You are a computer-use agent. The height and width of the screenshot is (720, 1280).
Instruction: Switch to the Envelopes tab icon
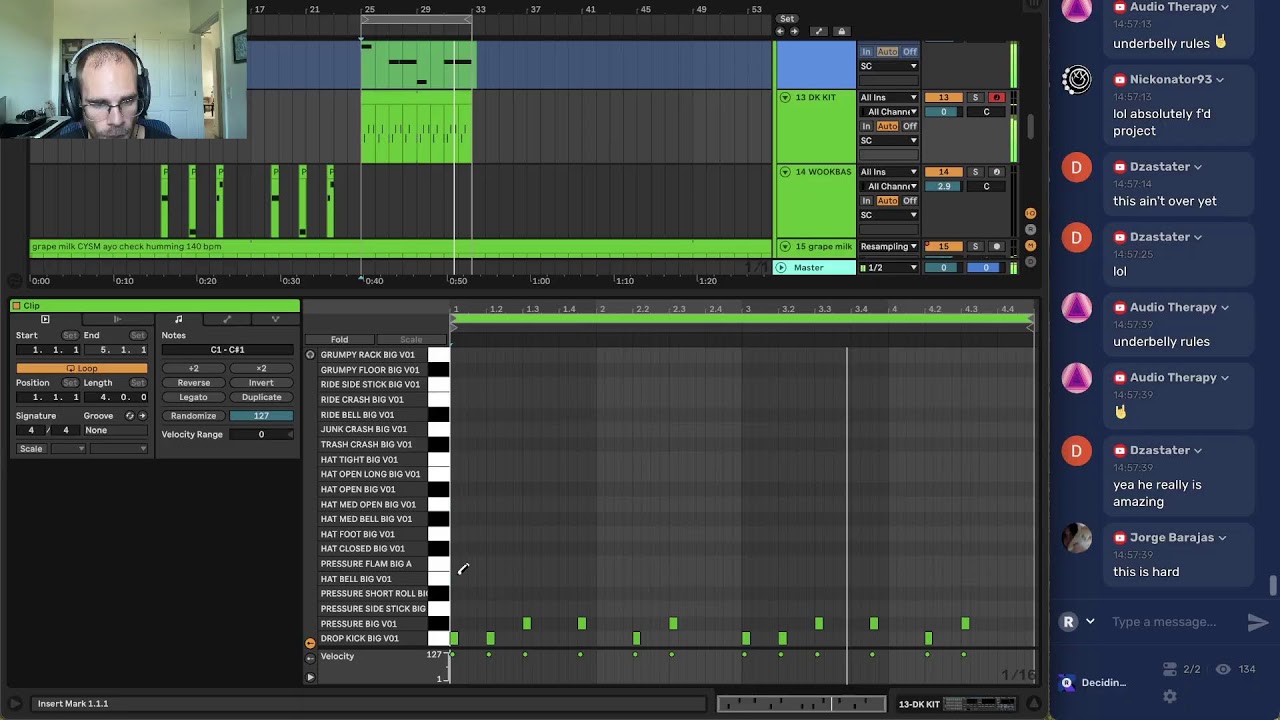click(227, 319)
